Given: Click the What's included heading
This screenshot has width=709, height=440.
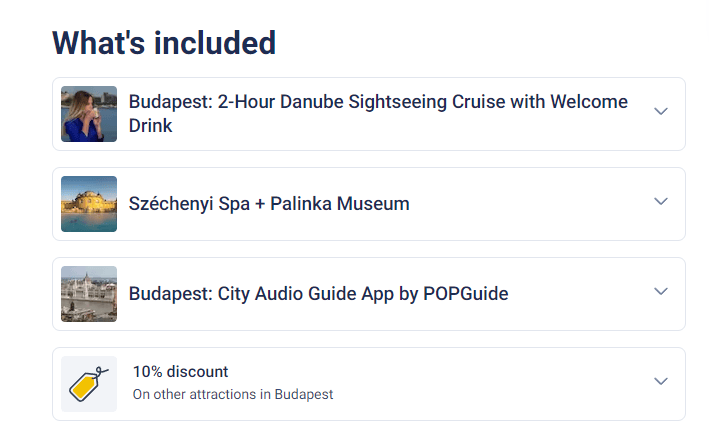Looking at the screenshot, I should pos(164,43).
